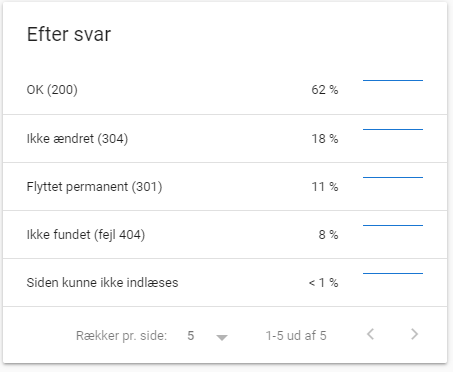The height and width of the screenshot is (372, 453).
Task: Click the 62 % percentage value
Action: point(325,90)
